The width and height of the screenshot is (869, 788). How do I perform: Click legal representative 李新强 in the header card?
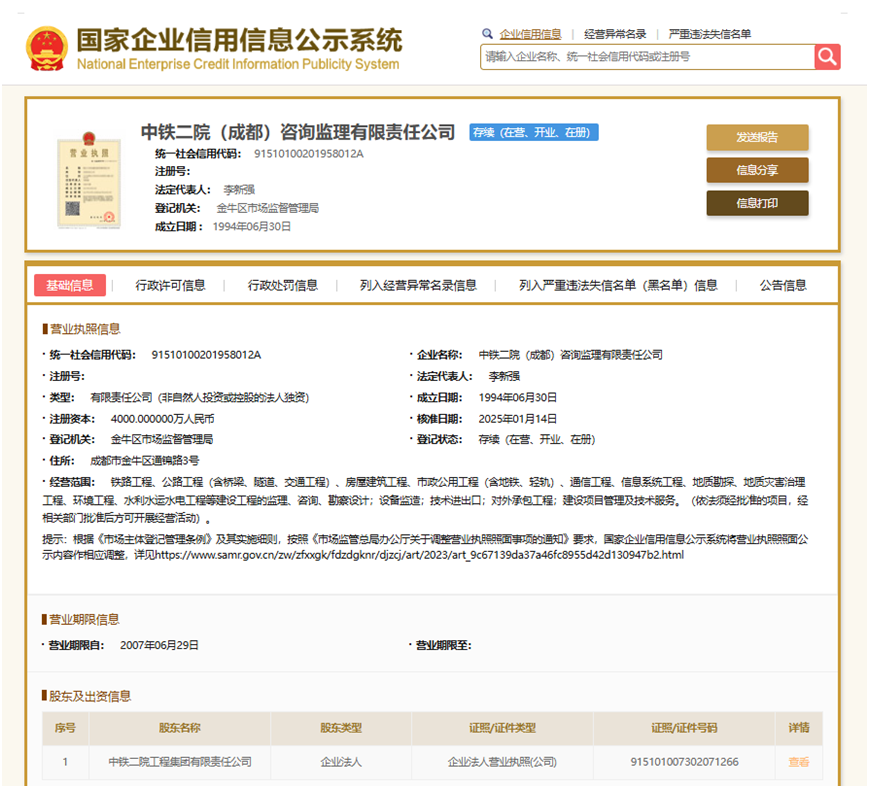click(x=239, y=190)
